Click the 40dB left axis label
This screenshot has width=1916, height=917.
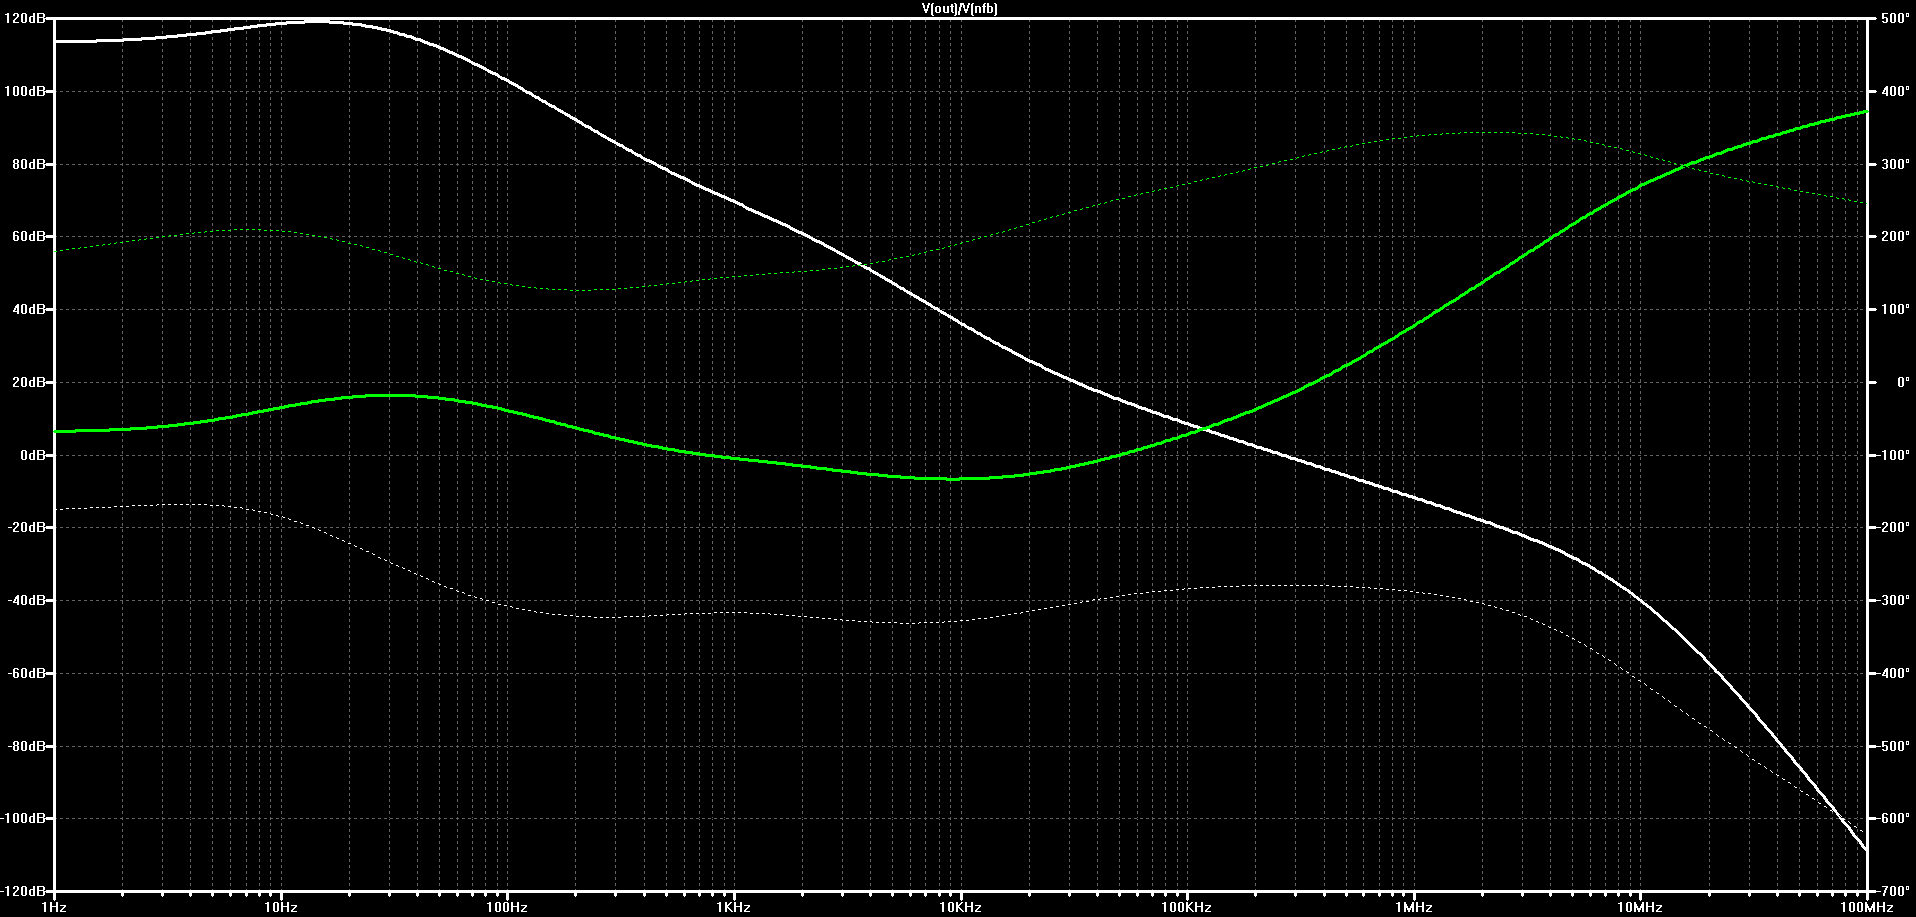28,310
